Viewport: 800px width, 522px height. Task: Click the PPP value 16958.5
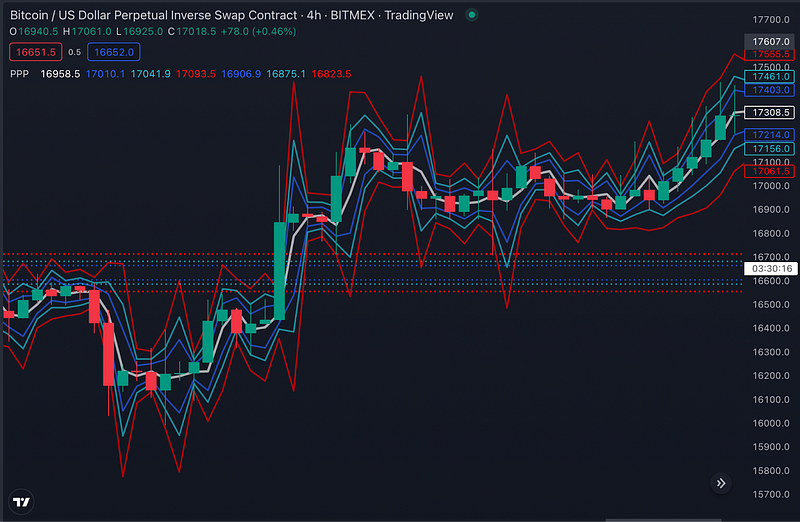tap(60, 74)
